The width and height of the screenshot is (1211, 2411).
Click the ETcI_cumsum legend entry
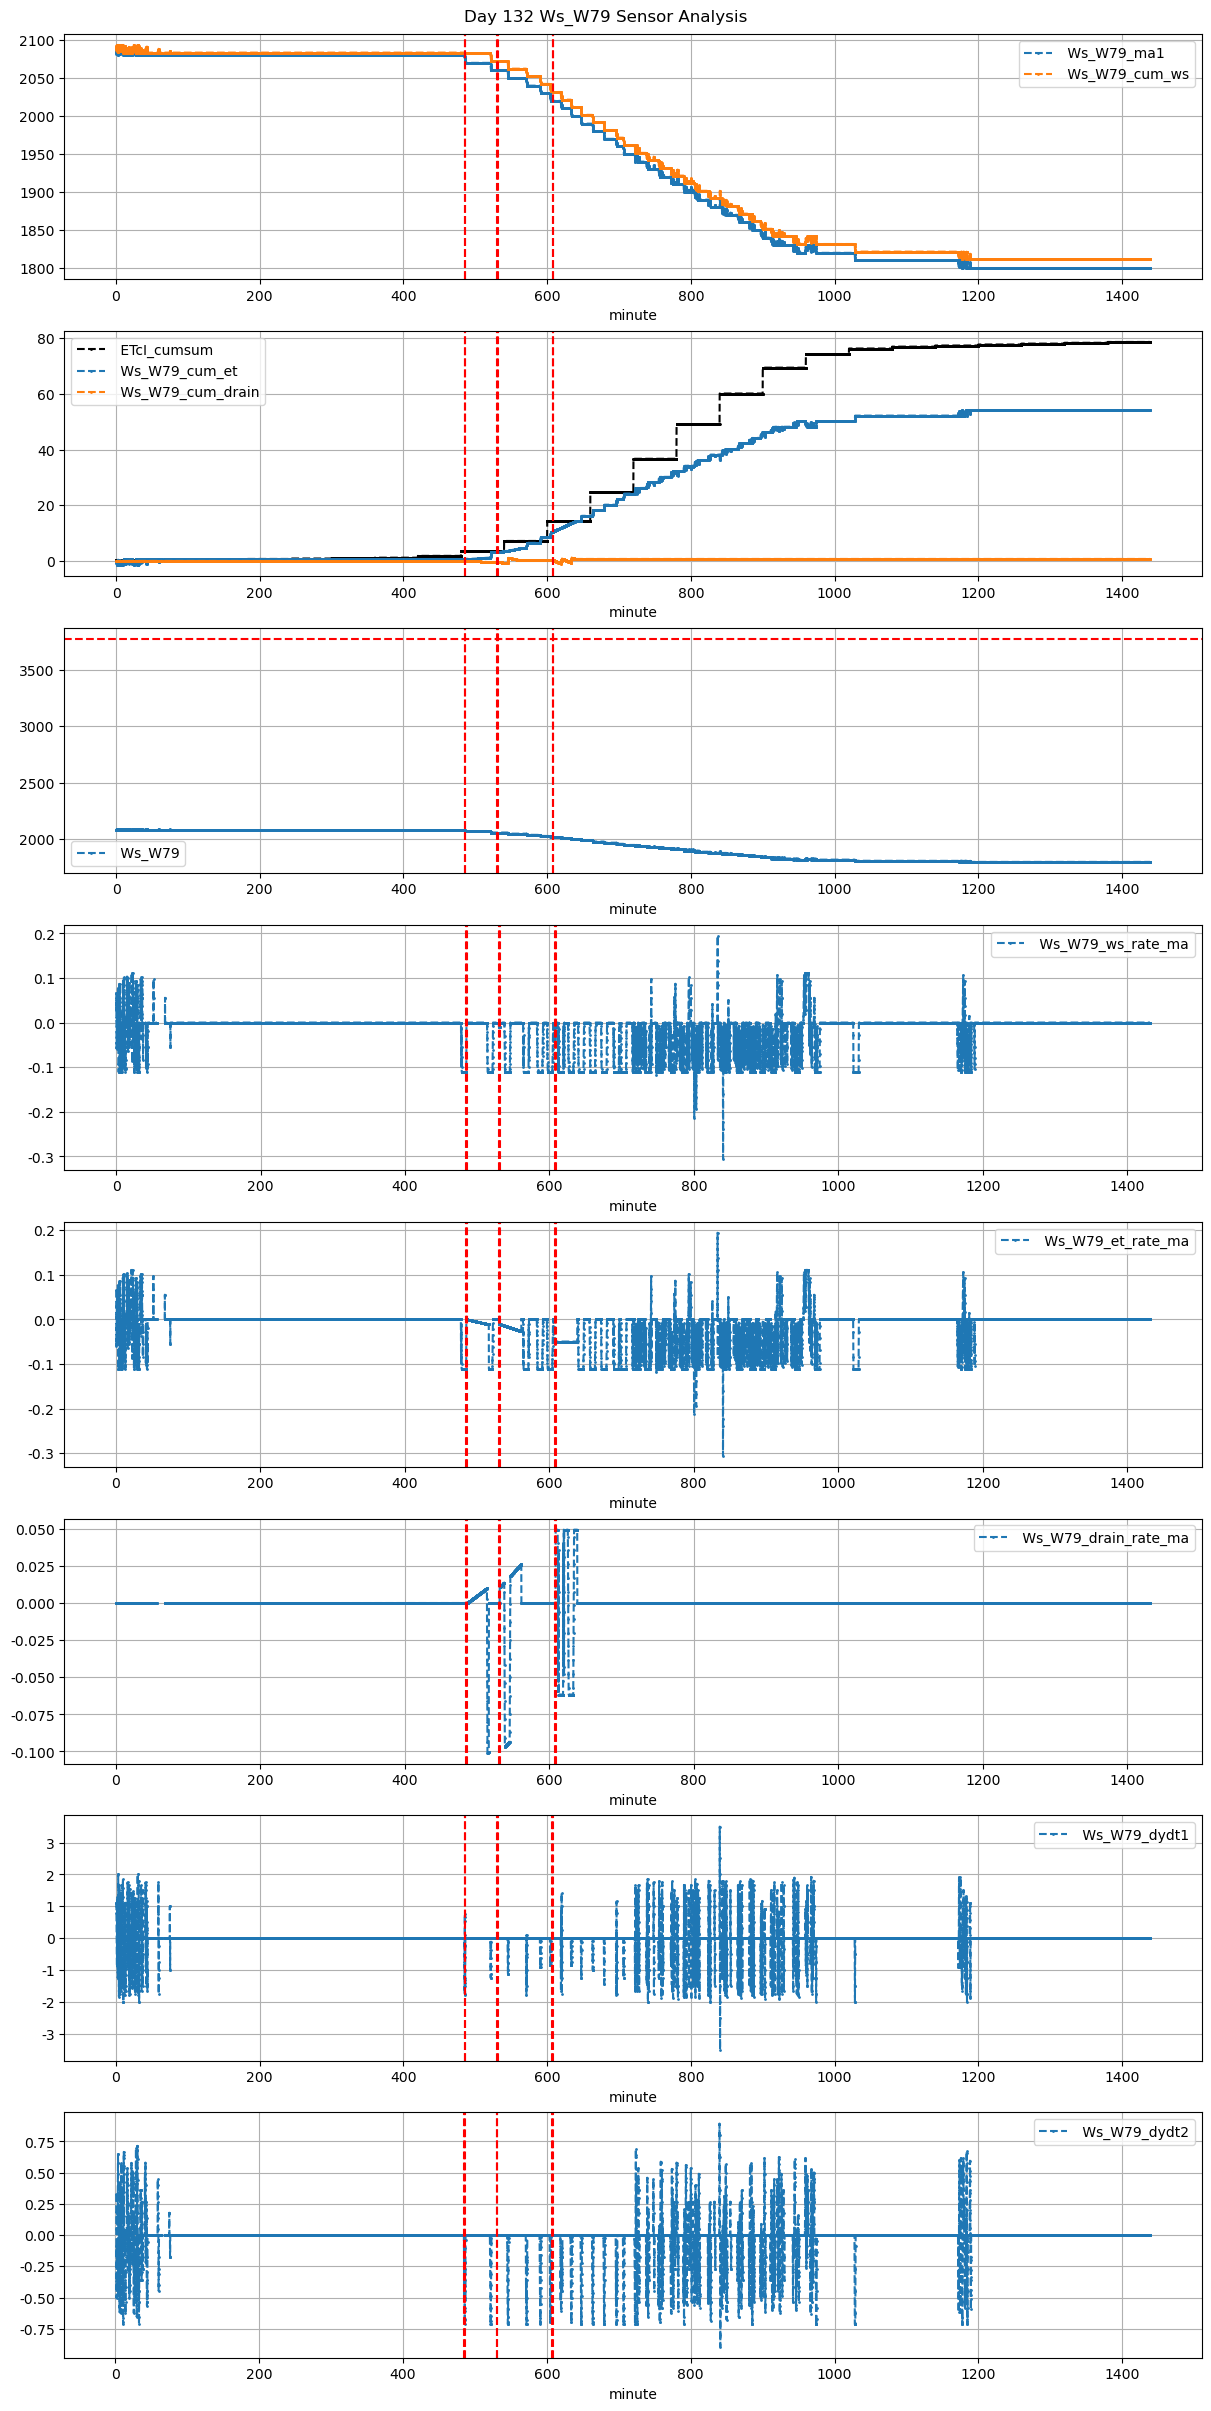coord(166,350)
